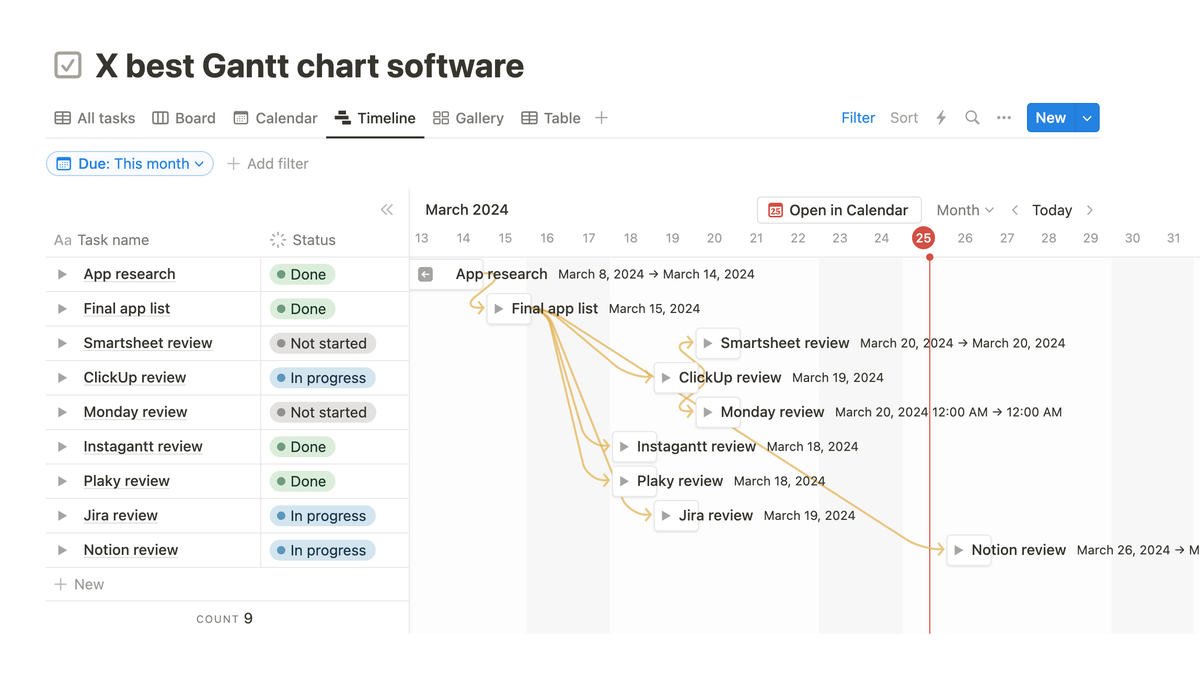Expand the New button's dropdown chevron
The image size is (1200, 696).
(1086, 117)
